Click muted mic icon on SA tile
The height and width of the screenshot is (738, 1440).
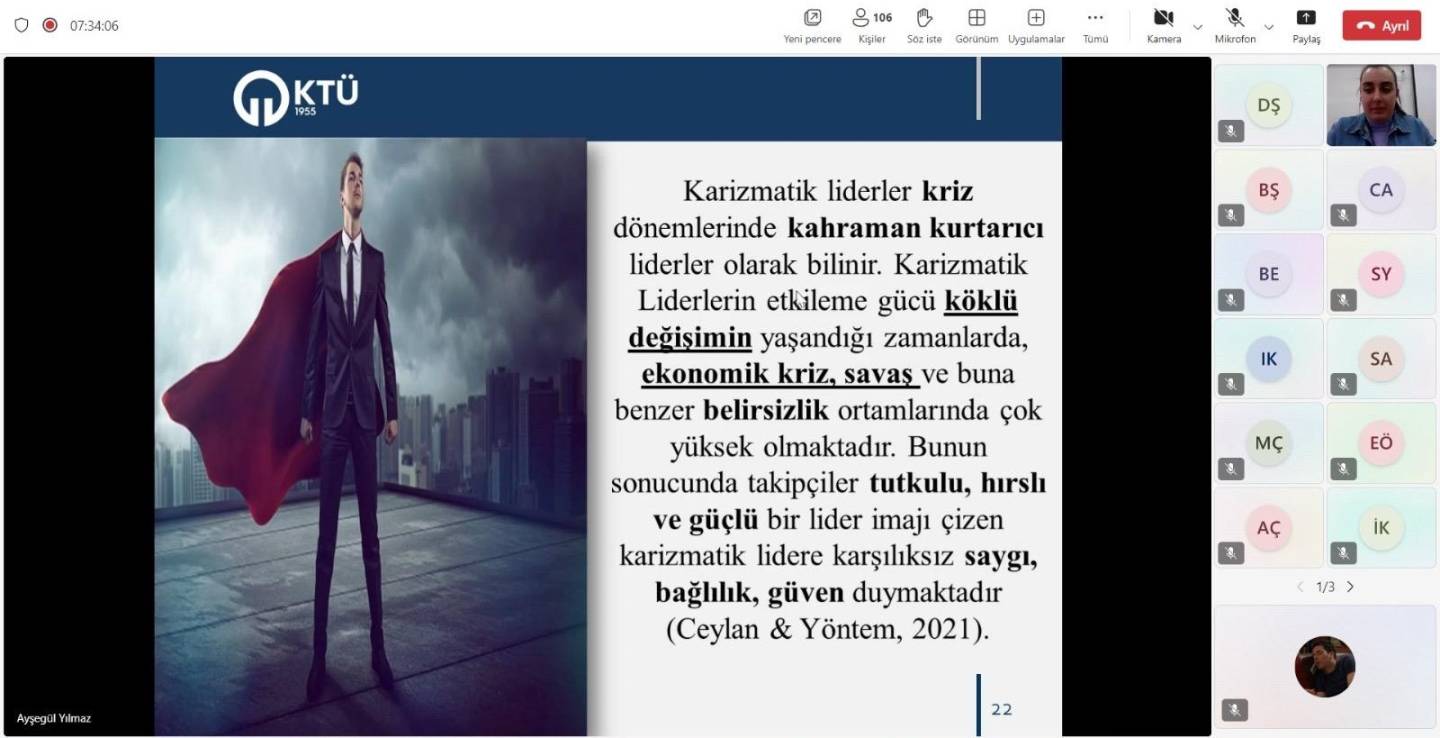[x=1343, y=384]
